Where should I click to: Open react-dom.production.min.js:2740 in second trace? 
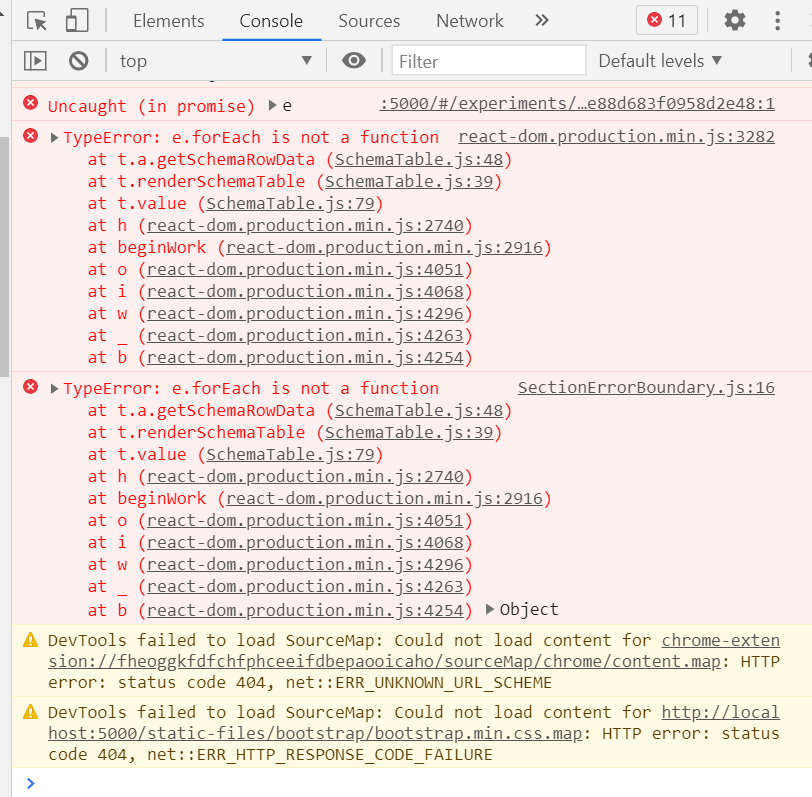pyautogui.click(x=306, y=476)
